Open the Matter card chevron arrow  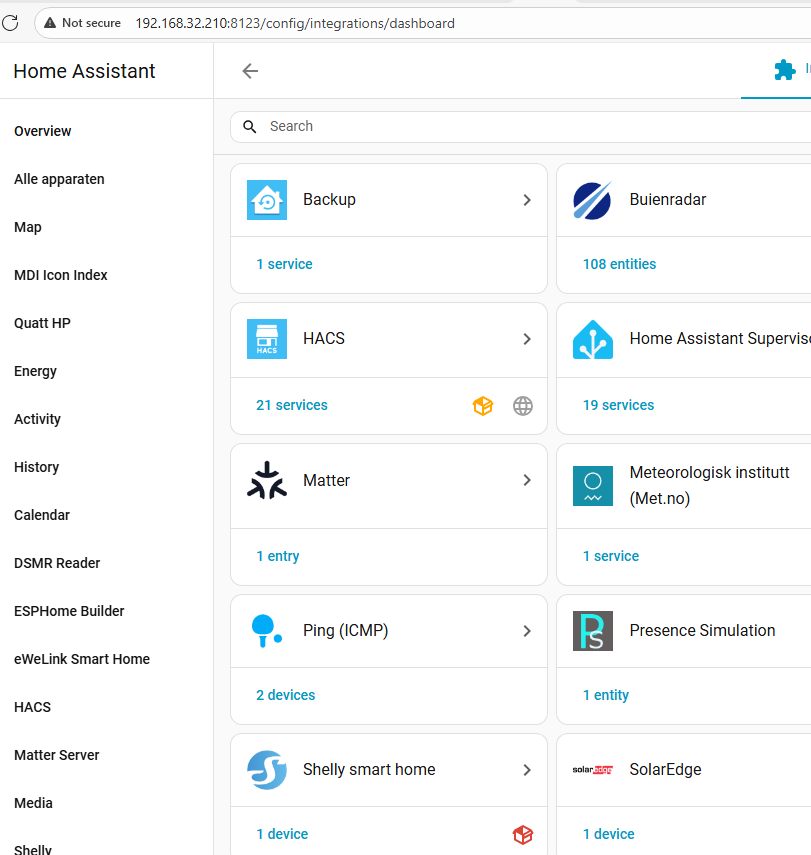click(x=527, y=481)
